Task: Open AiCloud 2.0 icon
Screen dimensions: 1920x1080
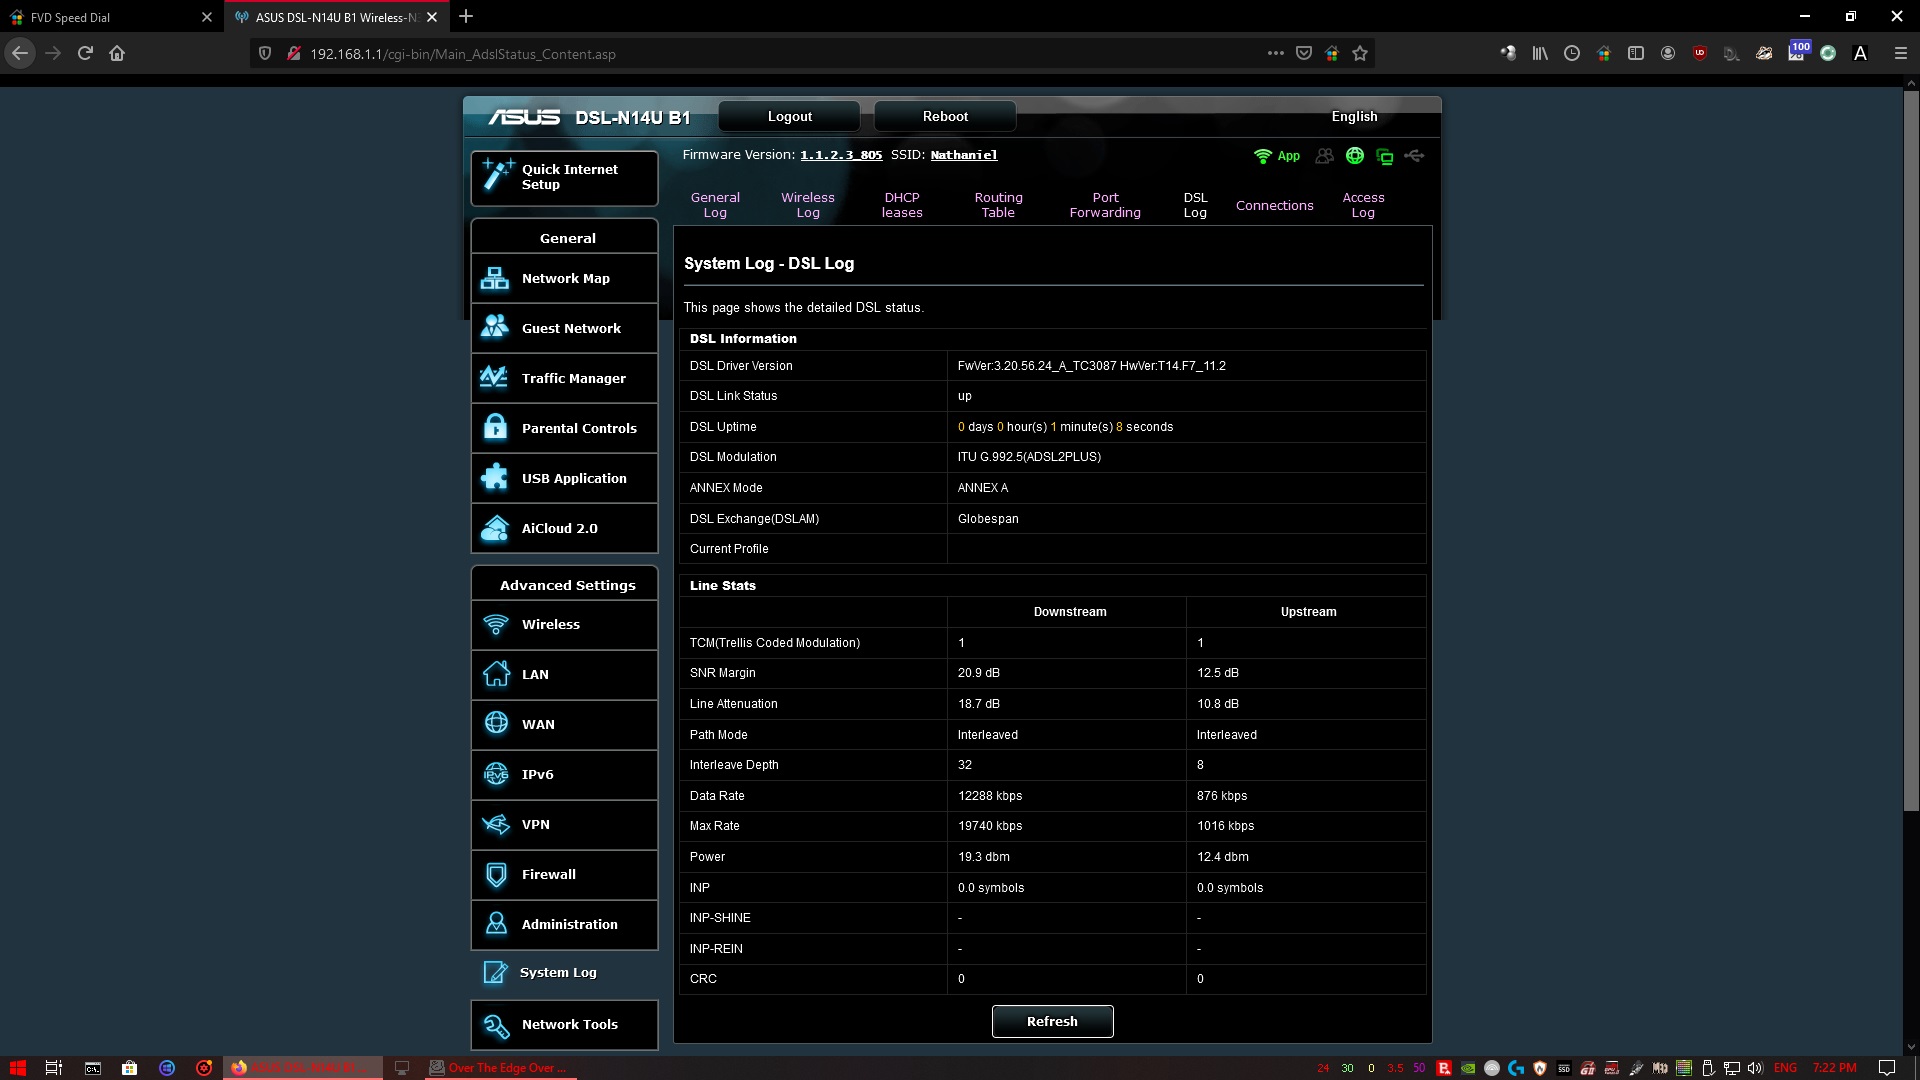Action: (x=495, y=528)
